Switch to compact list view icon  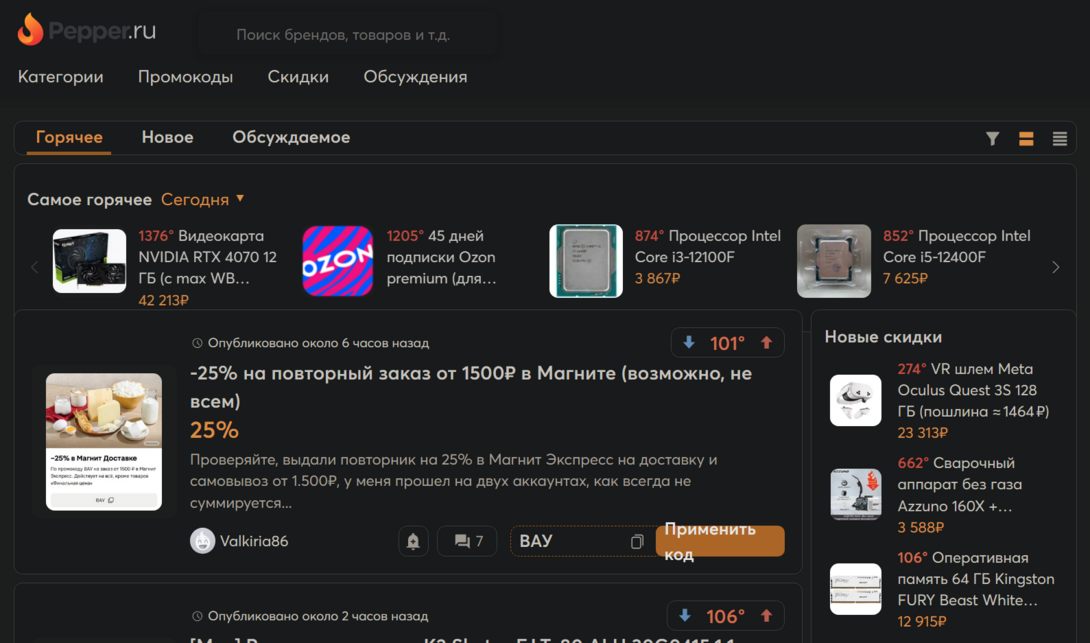point(1059,139)
